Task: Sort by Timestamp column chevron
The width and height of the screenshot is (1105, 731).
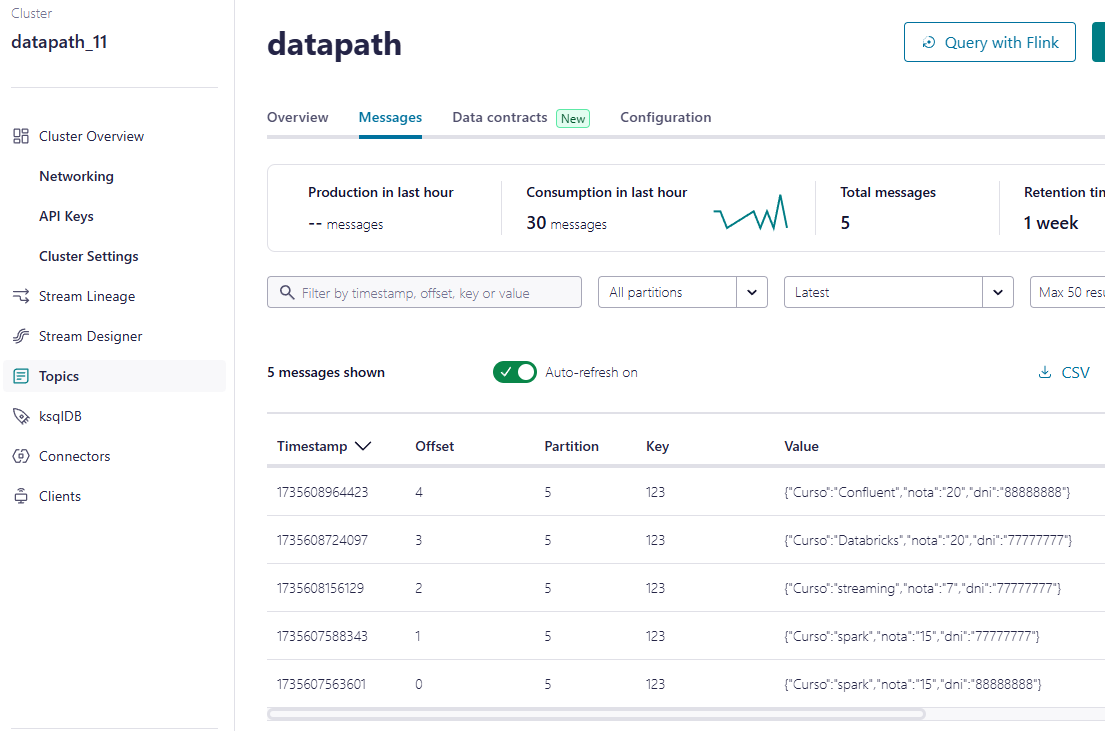Action: (x=363, y=446)
